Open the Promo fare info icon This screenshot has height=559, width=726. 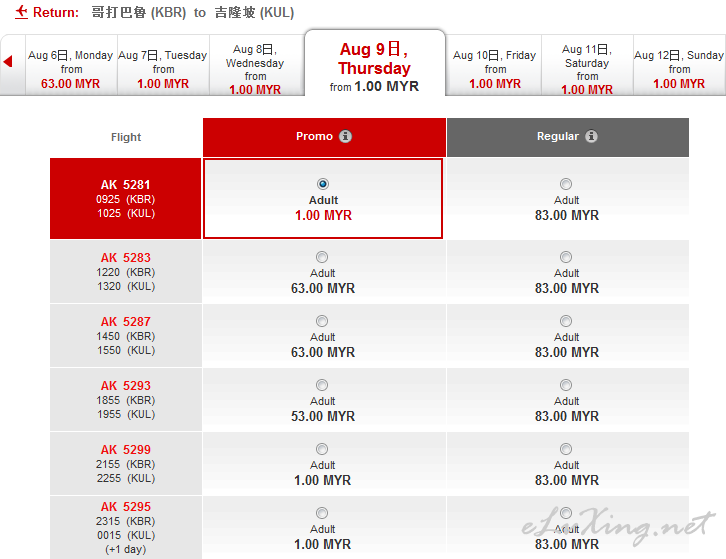pos(345,136)
